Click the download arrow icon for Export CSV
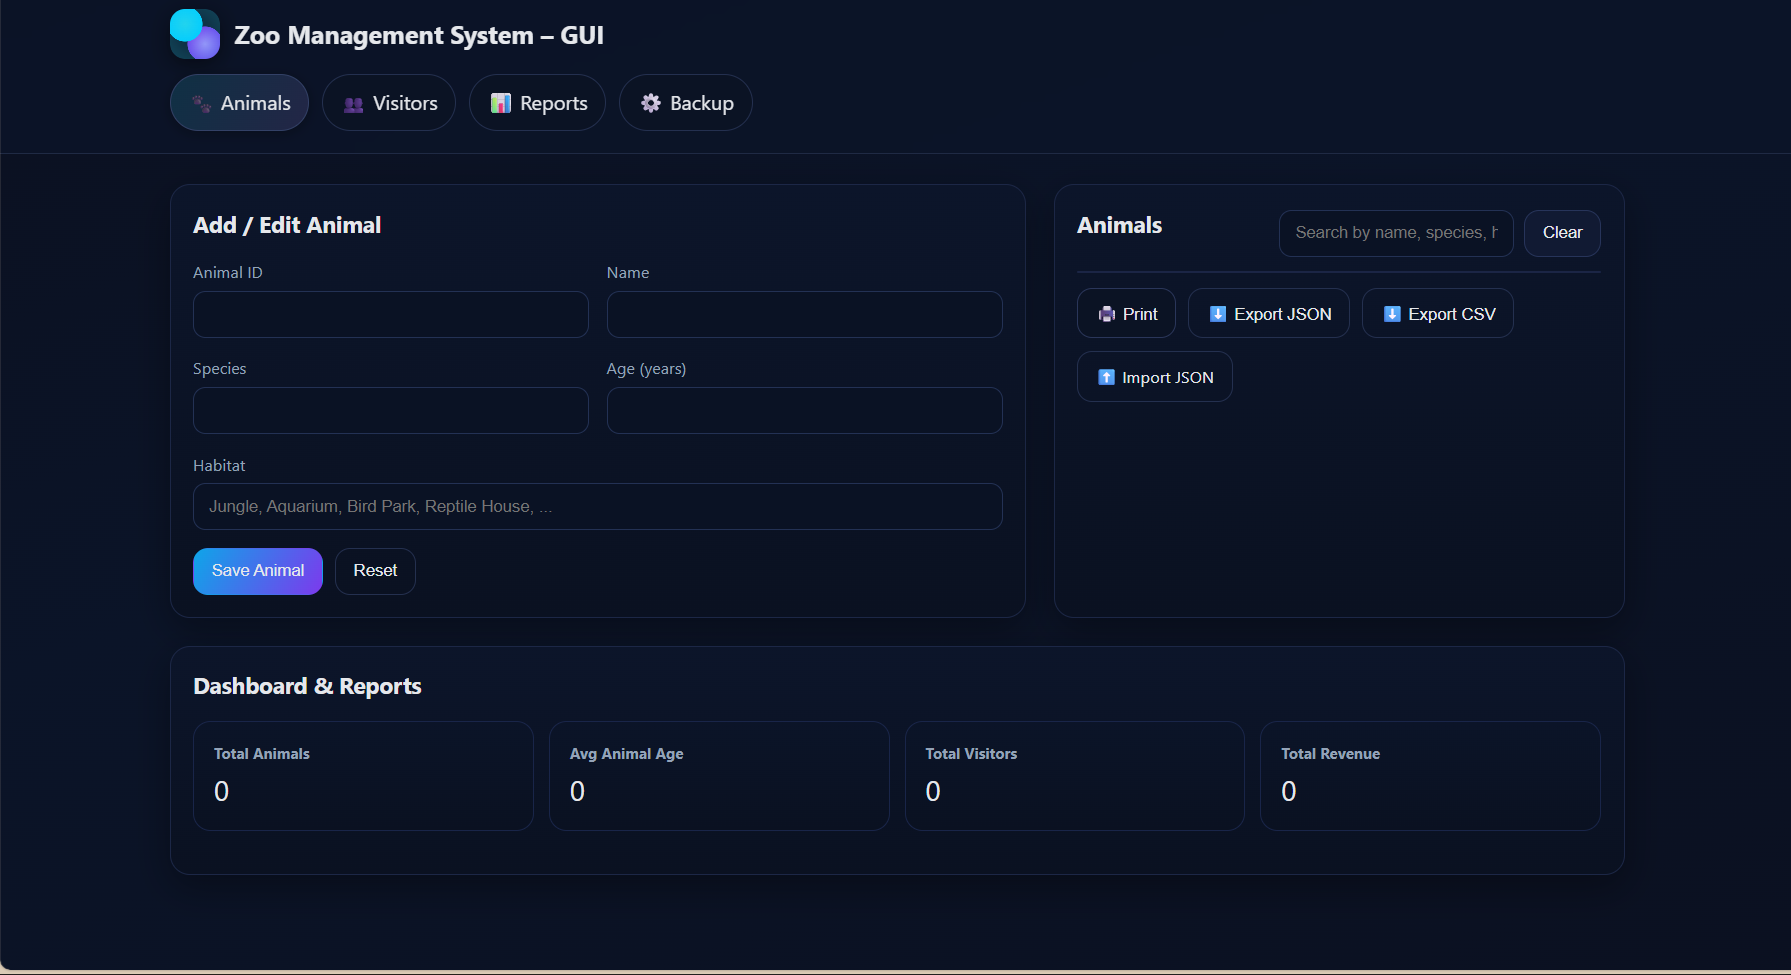 coord(1392,314)
